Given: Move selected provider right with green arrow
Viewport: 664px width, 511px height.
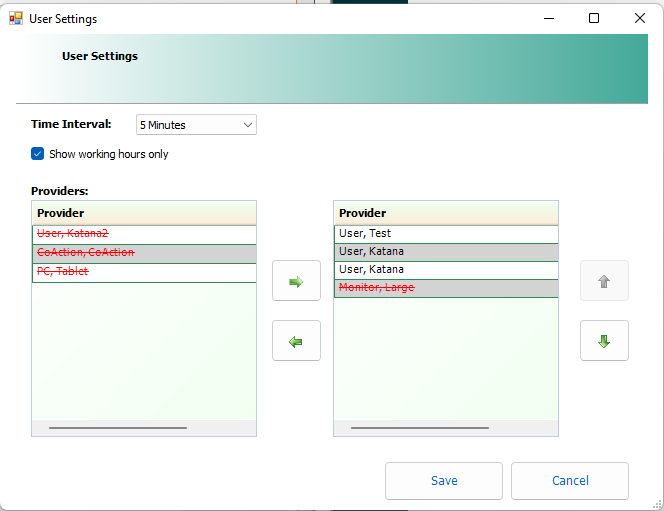Looking at the screenshot, I should pyautogui.click(x=296, y=281).
